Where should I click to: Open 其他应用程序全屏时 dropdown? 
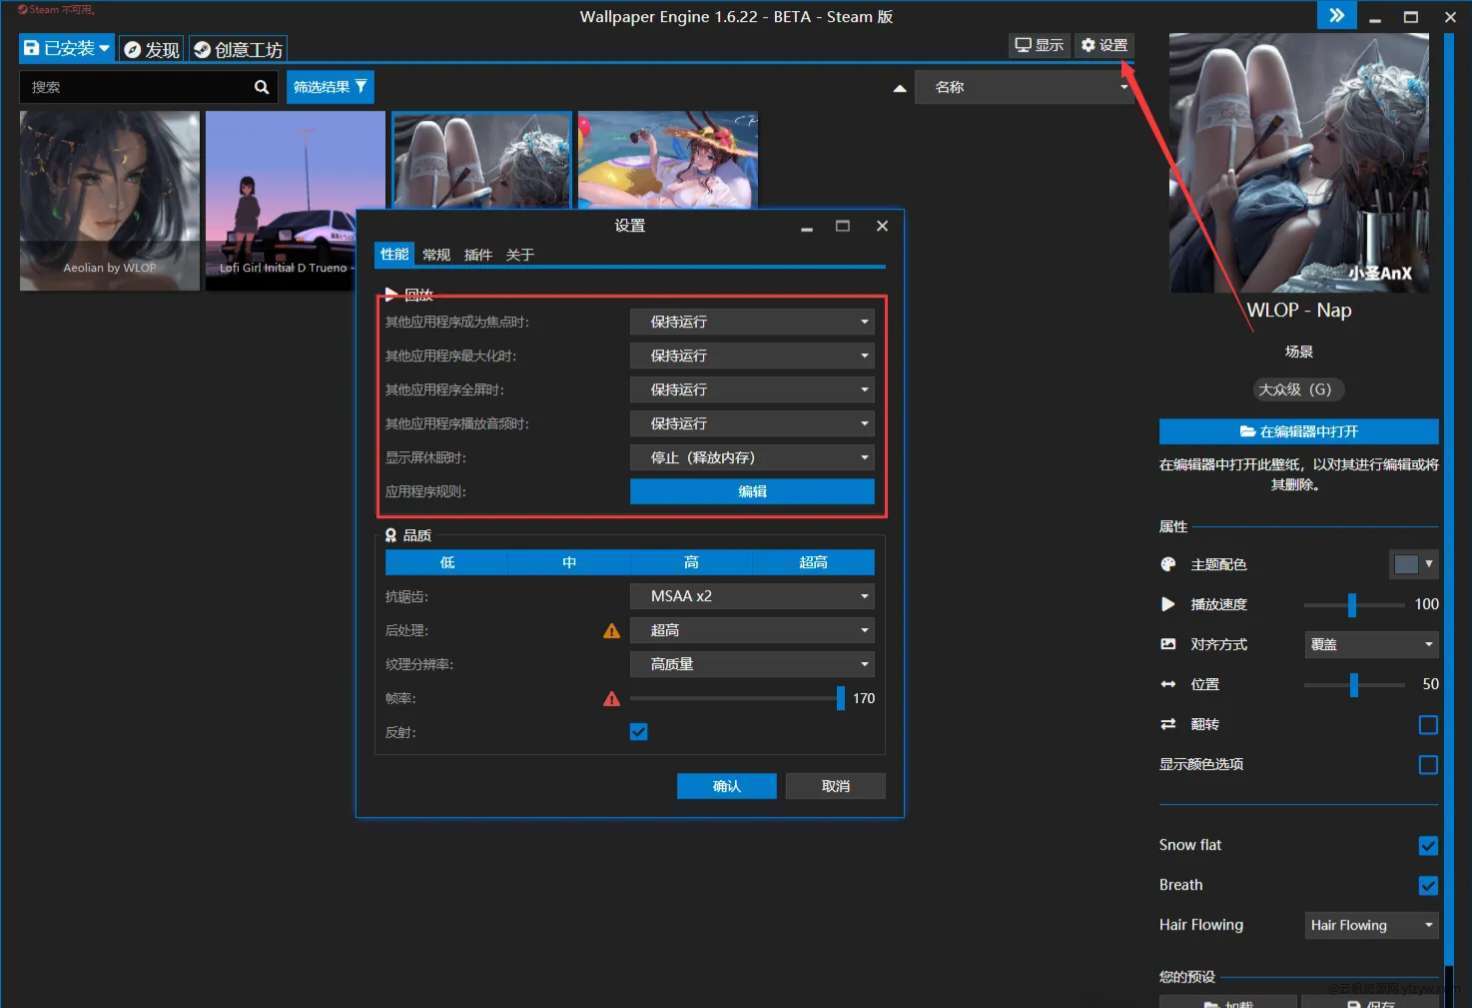coord(752,390)
